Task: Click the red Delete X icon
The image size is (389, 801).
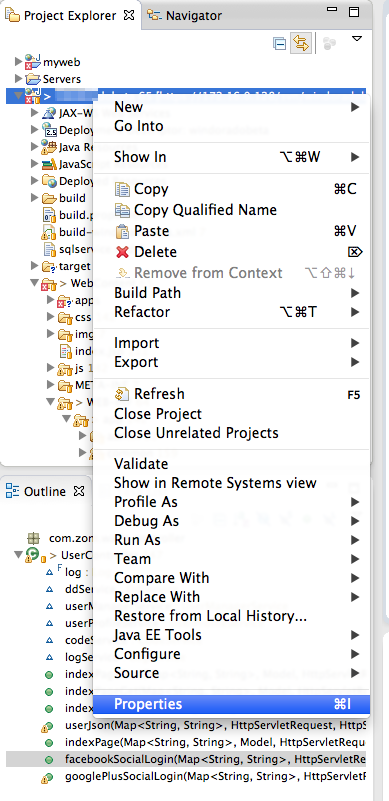Action: coord(123,252)
